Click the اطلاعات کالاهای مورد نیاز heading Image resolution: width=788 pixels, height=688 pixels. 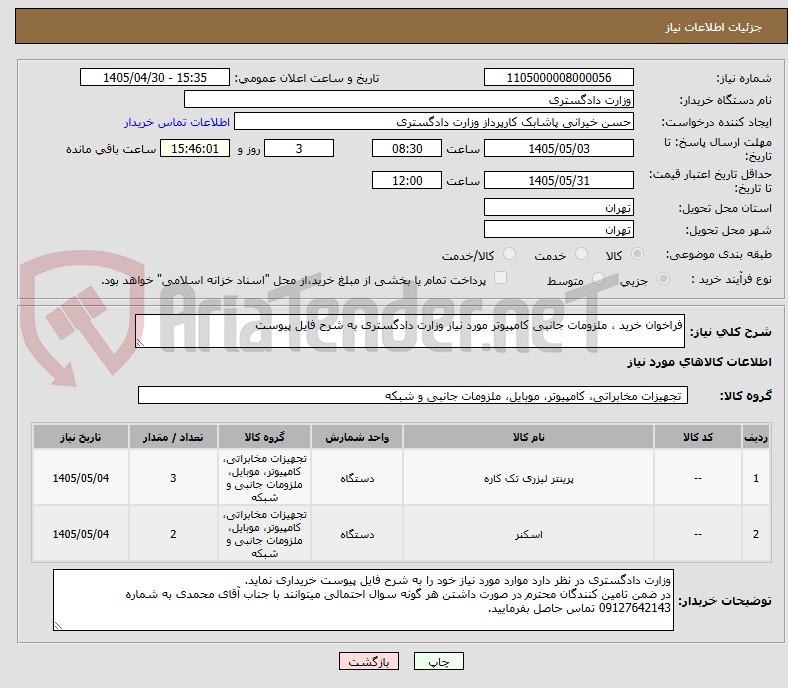click(x=699, y=362)
